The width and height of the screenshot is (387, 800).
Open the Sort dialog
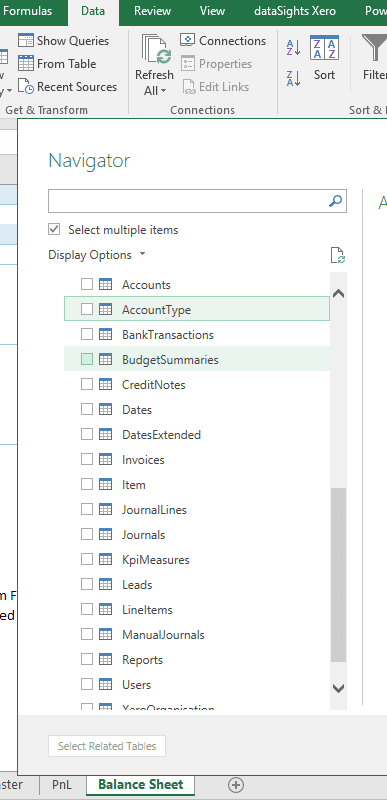point(324,58)
